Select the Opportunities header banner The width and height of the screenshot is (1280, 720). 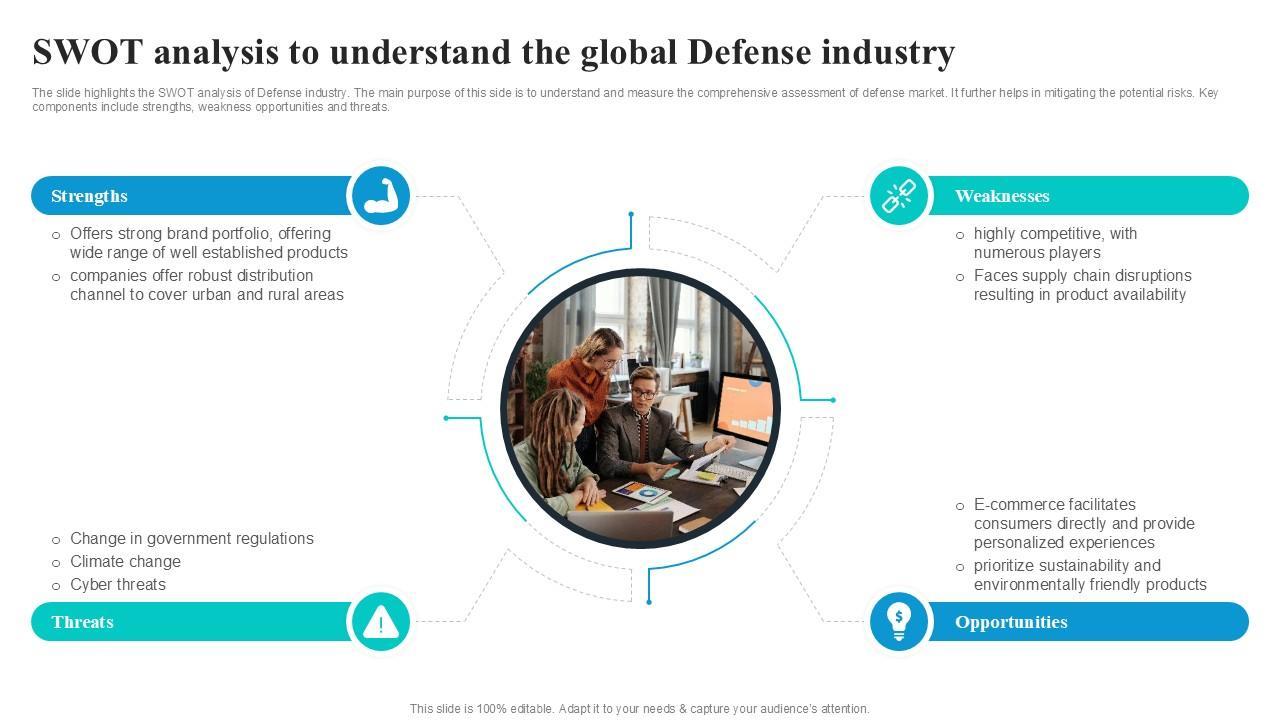1089,622
